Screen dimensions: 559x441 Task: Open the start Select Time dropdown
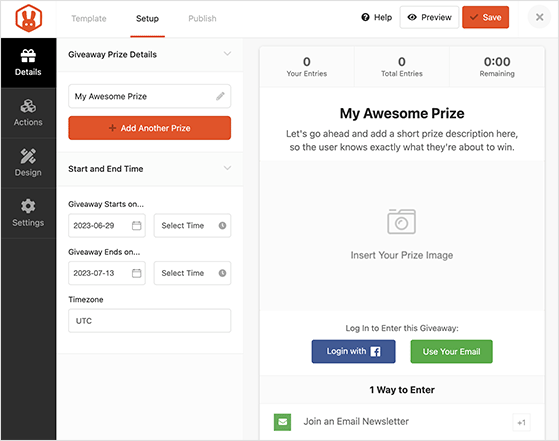point(193,226)
